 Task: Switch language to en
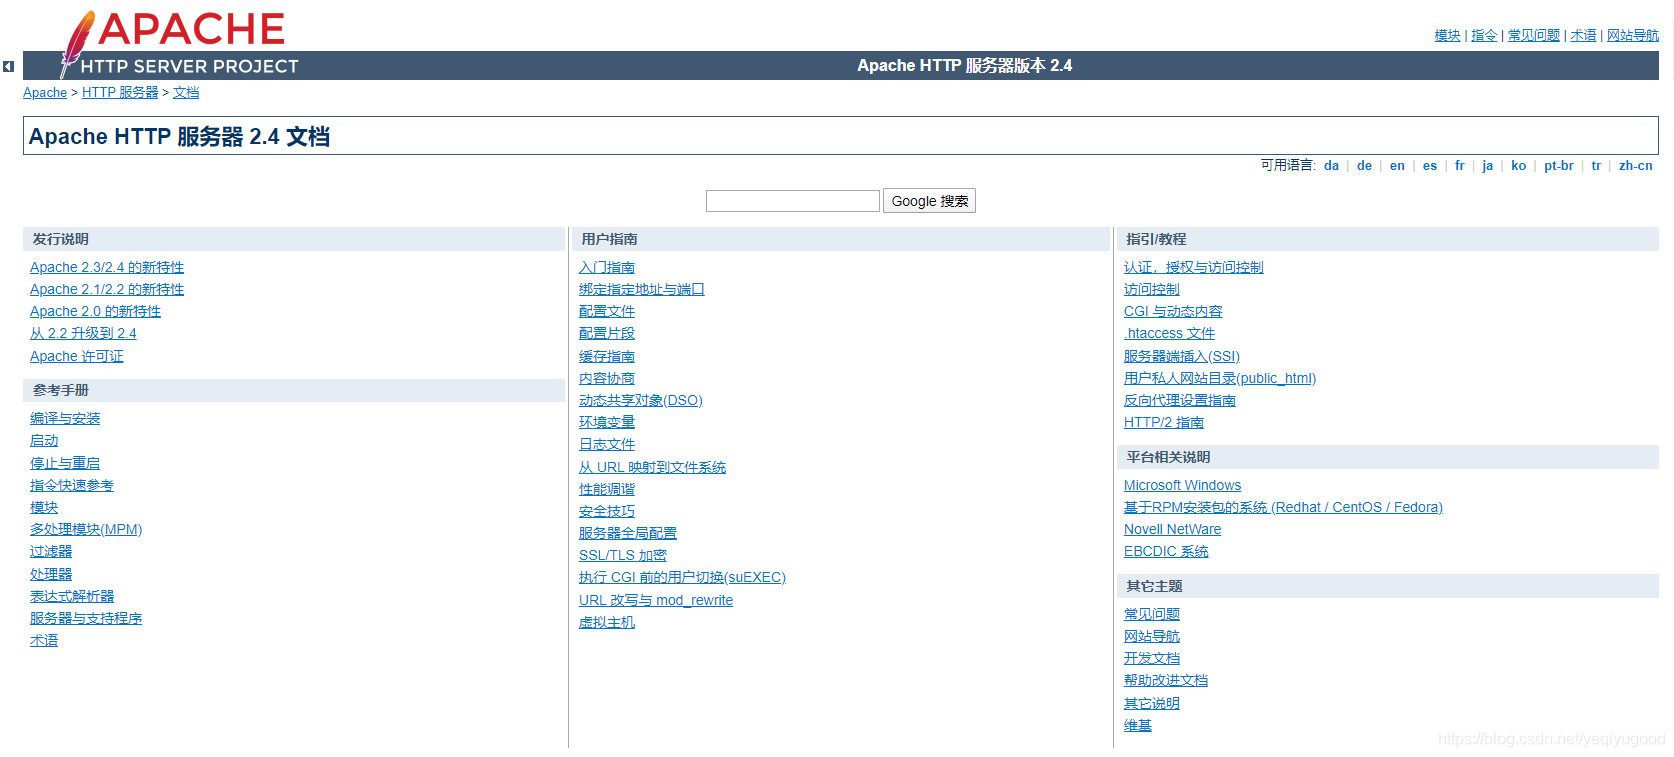tap(1397, 166)
